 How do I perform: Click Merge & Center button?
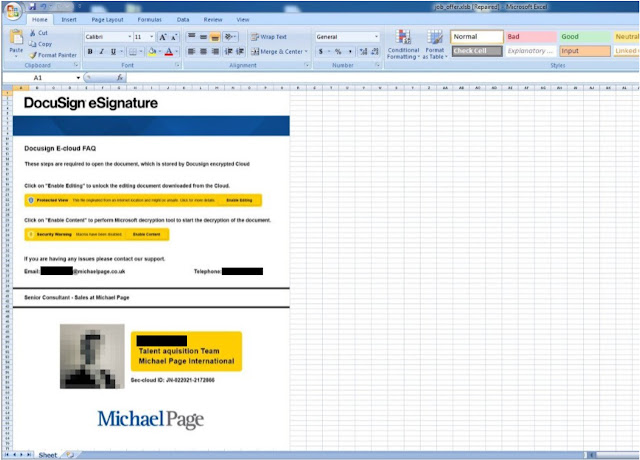277,51
